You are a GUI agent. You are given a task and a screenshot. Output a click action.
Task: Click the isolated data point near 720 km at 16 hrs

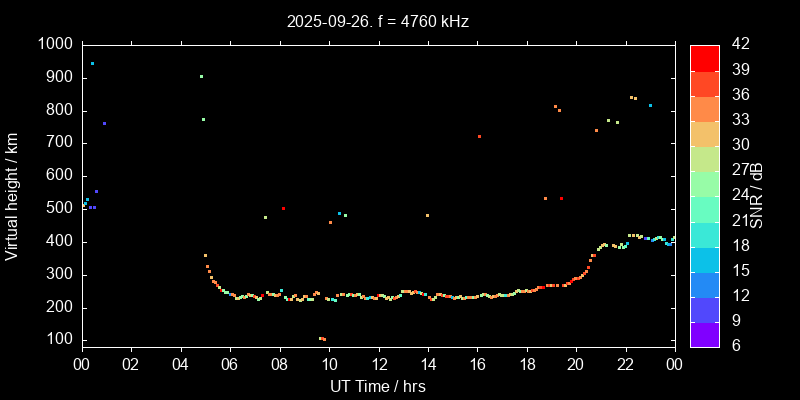[x=479, y=136]
